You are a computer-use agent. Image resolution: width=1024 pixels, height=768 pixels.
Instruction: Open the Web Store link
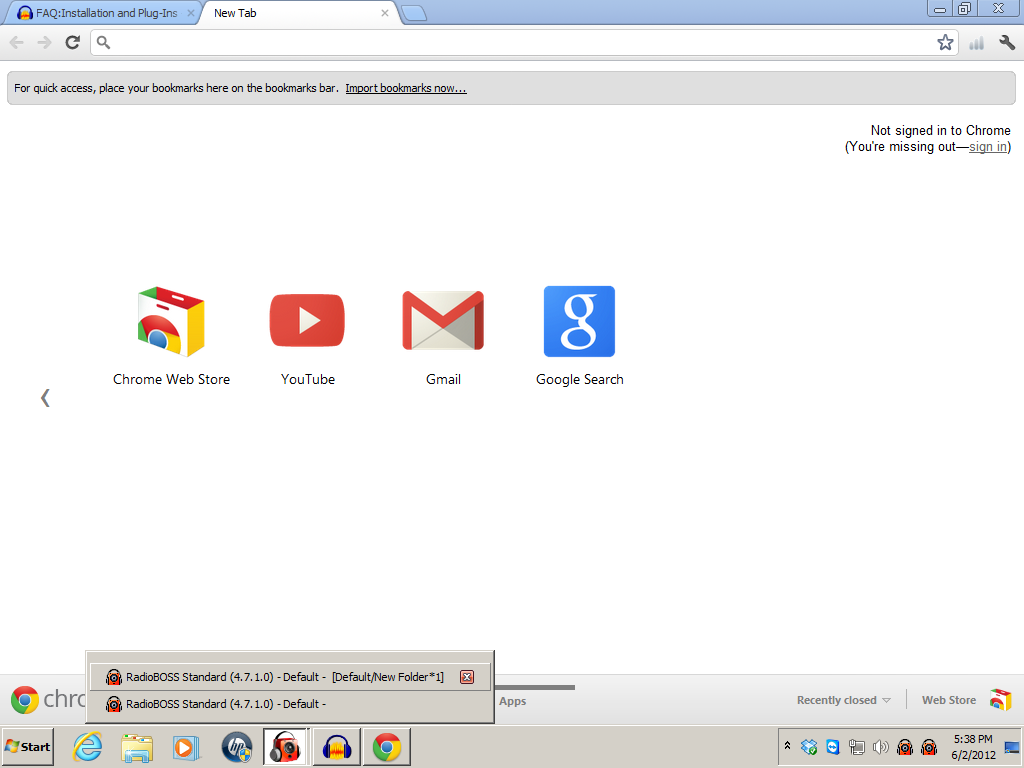pyautogui.click(x=949, y=700)
